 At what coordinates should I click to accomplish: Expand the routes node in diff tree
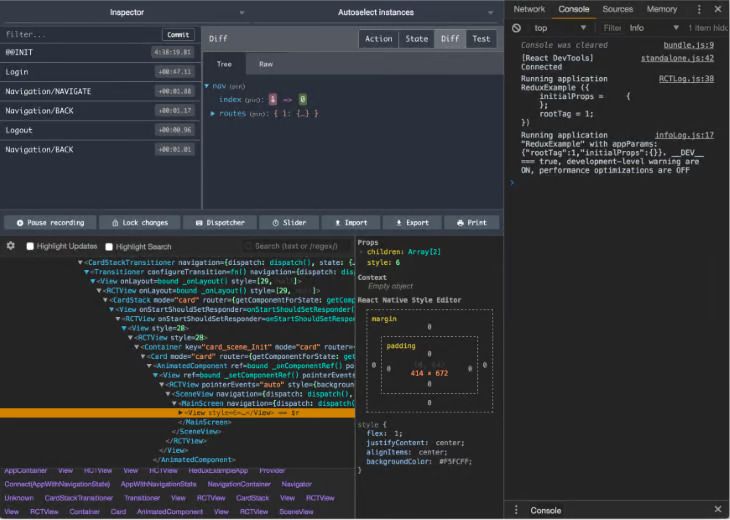(x=213, y=114)
